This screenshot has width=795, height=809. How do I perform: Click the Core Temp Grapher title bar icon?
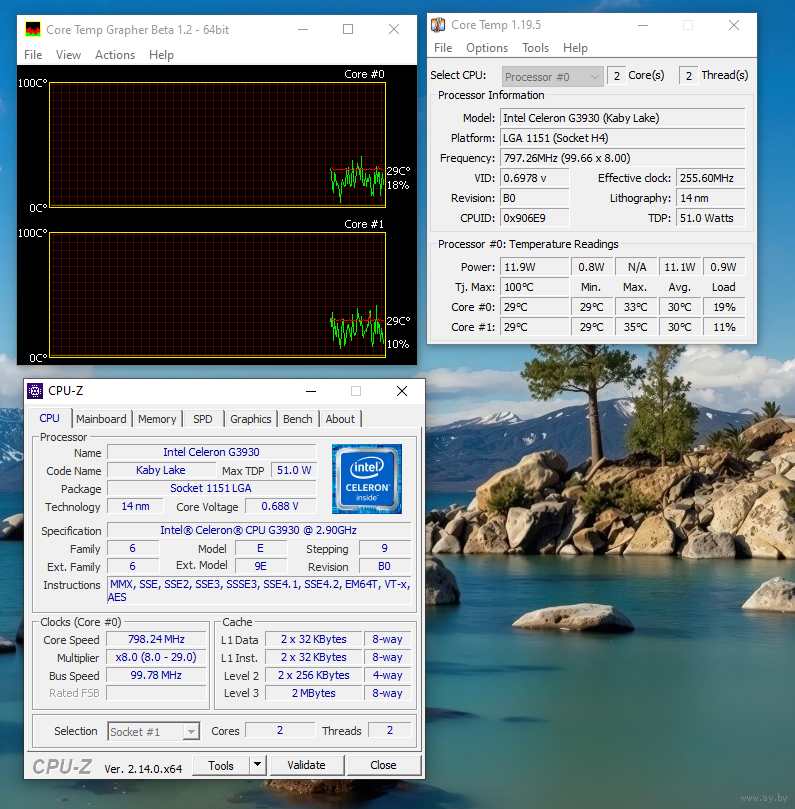(x=33, y=29)
